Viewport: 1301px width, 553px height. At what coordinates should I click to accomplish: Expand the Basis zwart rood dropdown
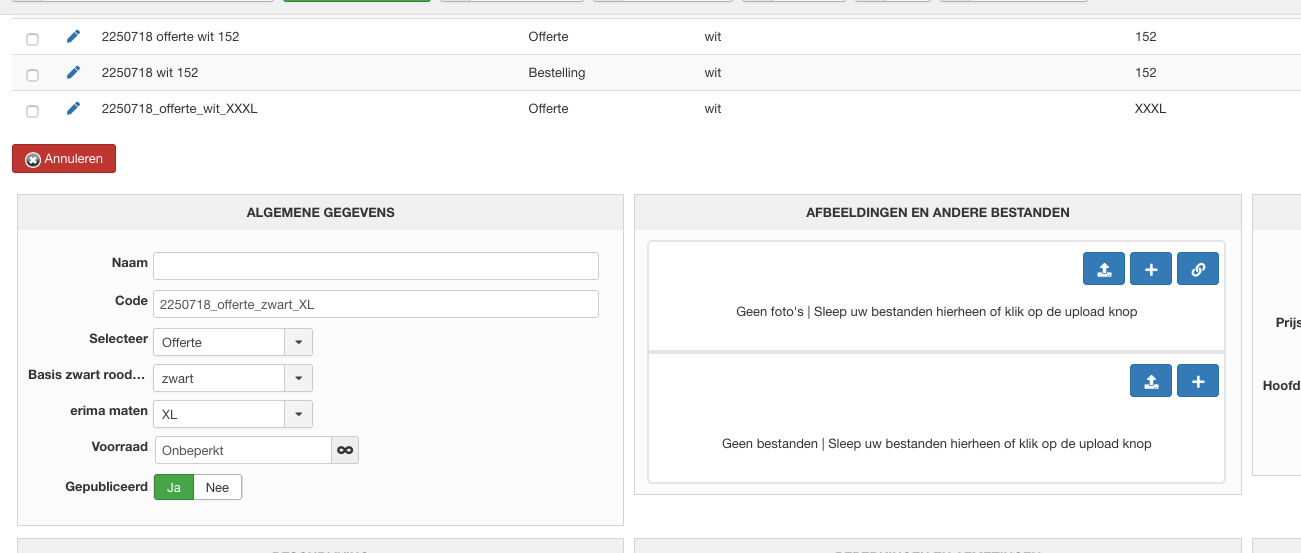(298, 378)
